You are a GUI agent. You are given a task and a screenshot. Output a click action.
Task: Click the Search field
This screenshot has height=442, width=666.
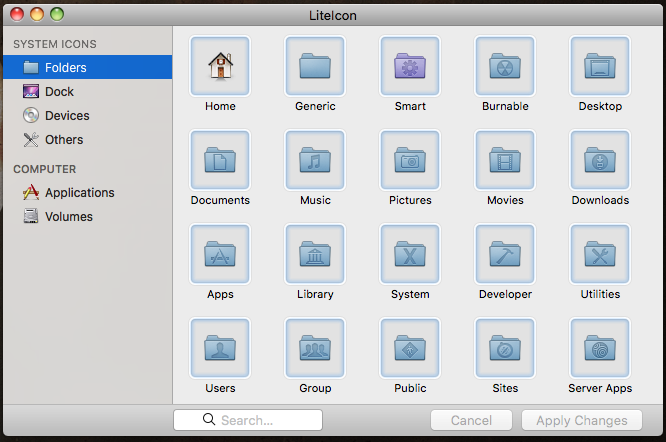pyautogui.click(x=248, y=420)
